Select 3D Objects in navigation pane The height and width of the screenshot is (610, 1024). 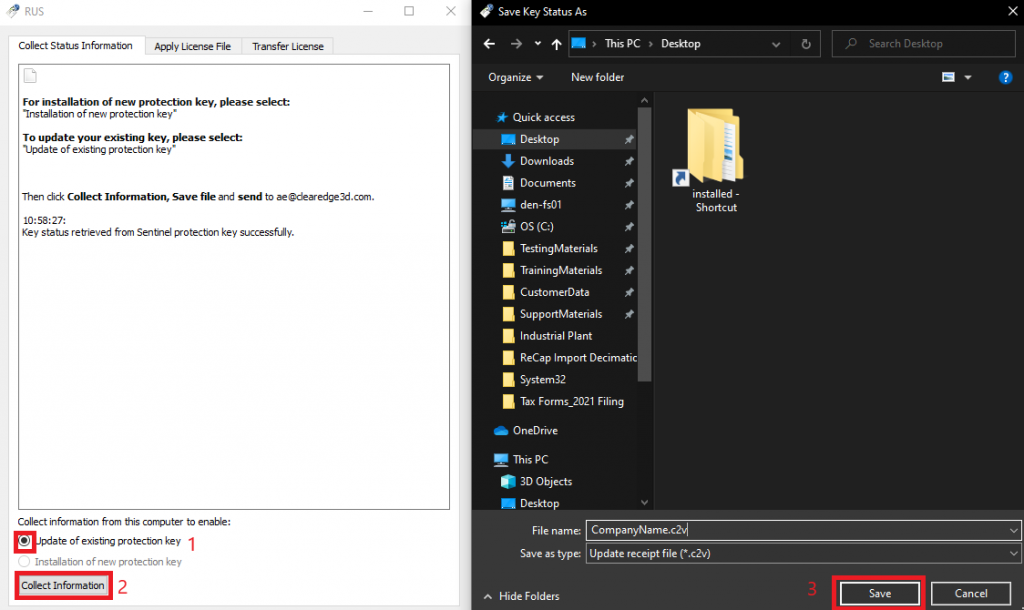tap(546, 482)
